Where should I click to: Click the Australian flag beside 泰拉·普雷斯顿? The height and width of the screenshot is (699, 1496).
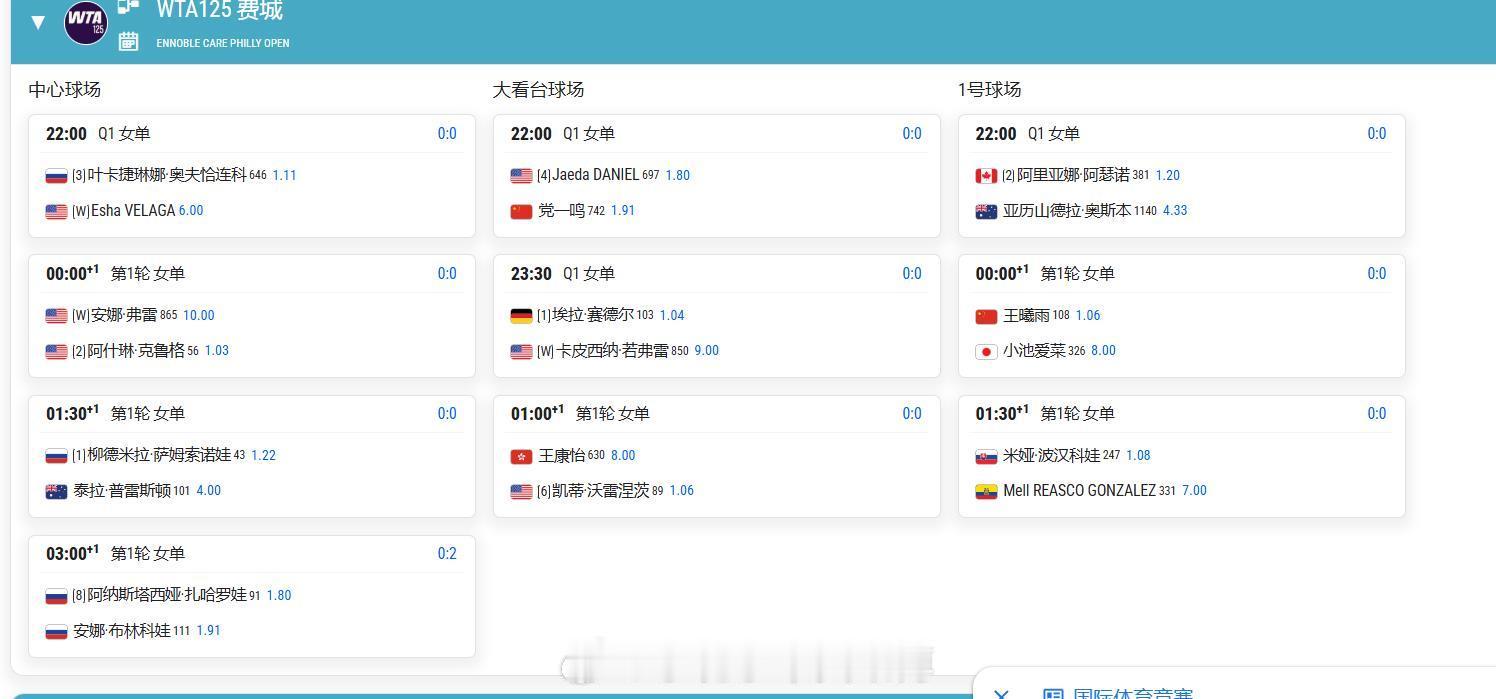(x=56, y=492)
